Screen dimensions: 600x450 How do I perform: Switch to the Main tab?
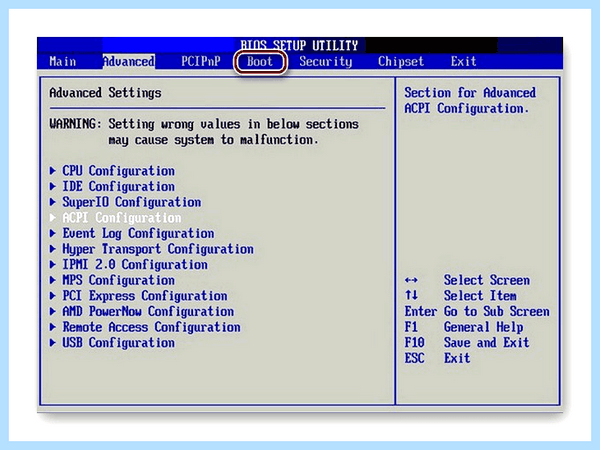click(63, 62)
